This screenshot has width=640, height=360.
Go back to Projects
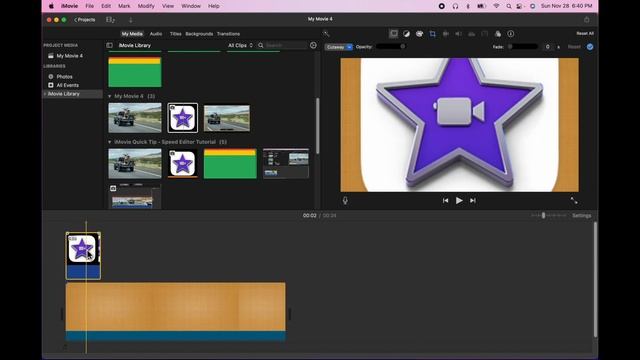pos(84,20)
